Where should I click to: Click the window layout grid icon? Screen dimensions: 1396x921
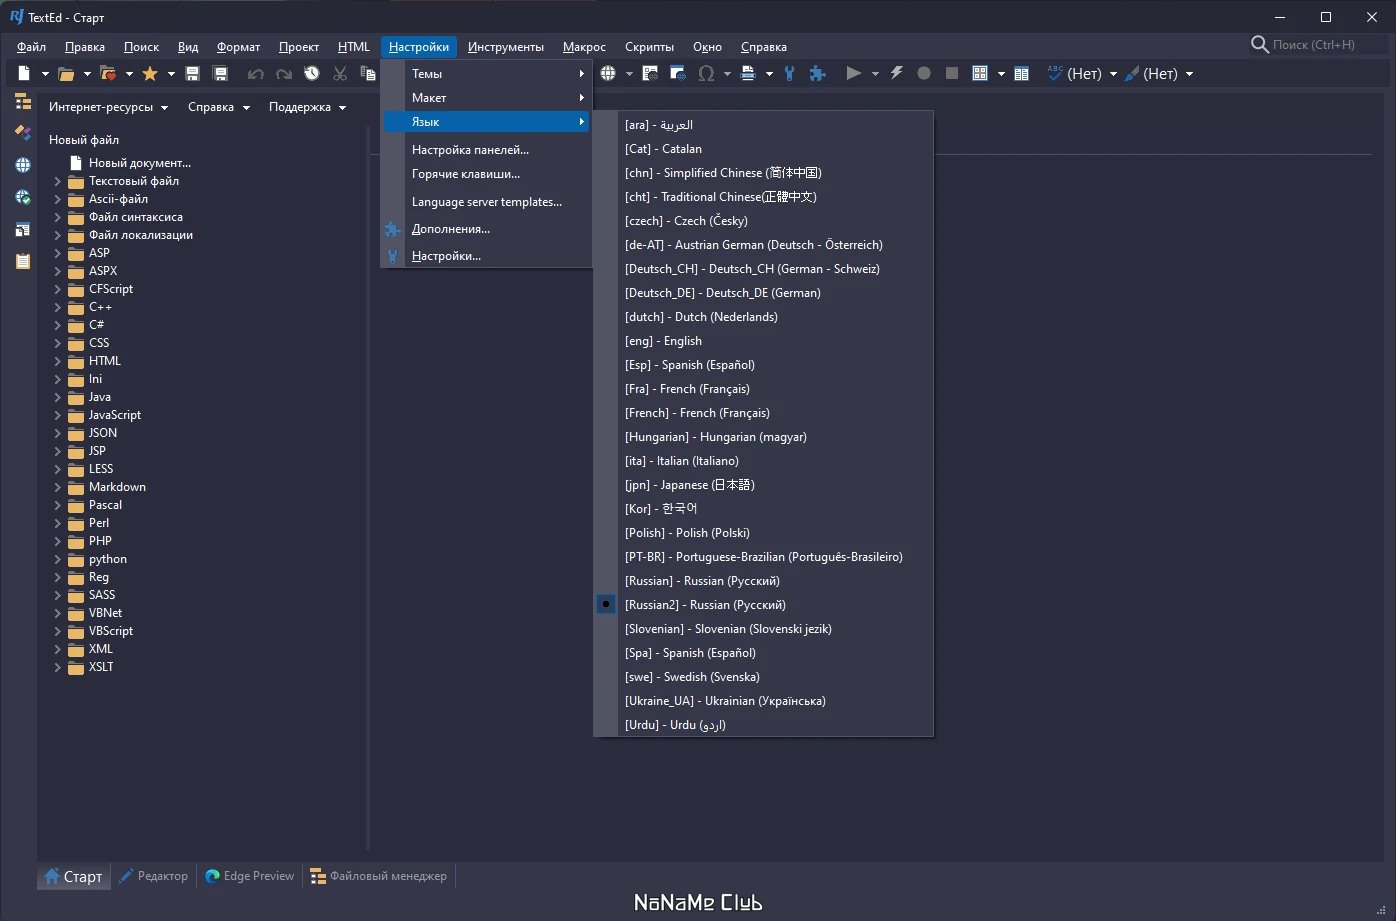tap(980, 73)
